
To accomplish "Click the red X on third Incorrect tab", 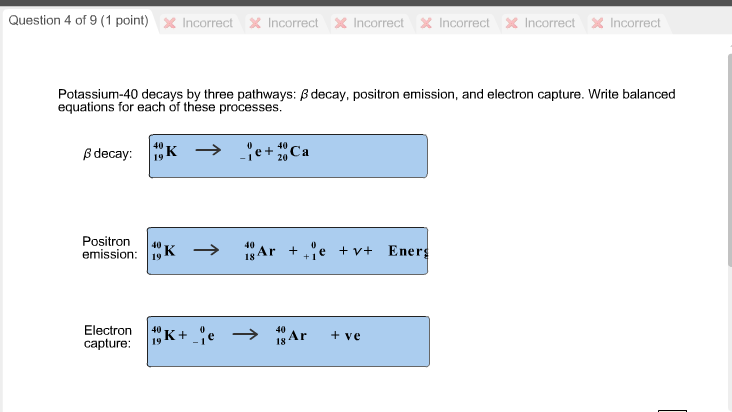I will (x=341, y=23).
